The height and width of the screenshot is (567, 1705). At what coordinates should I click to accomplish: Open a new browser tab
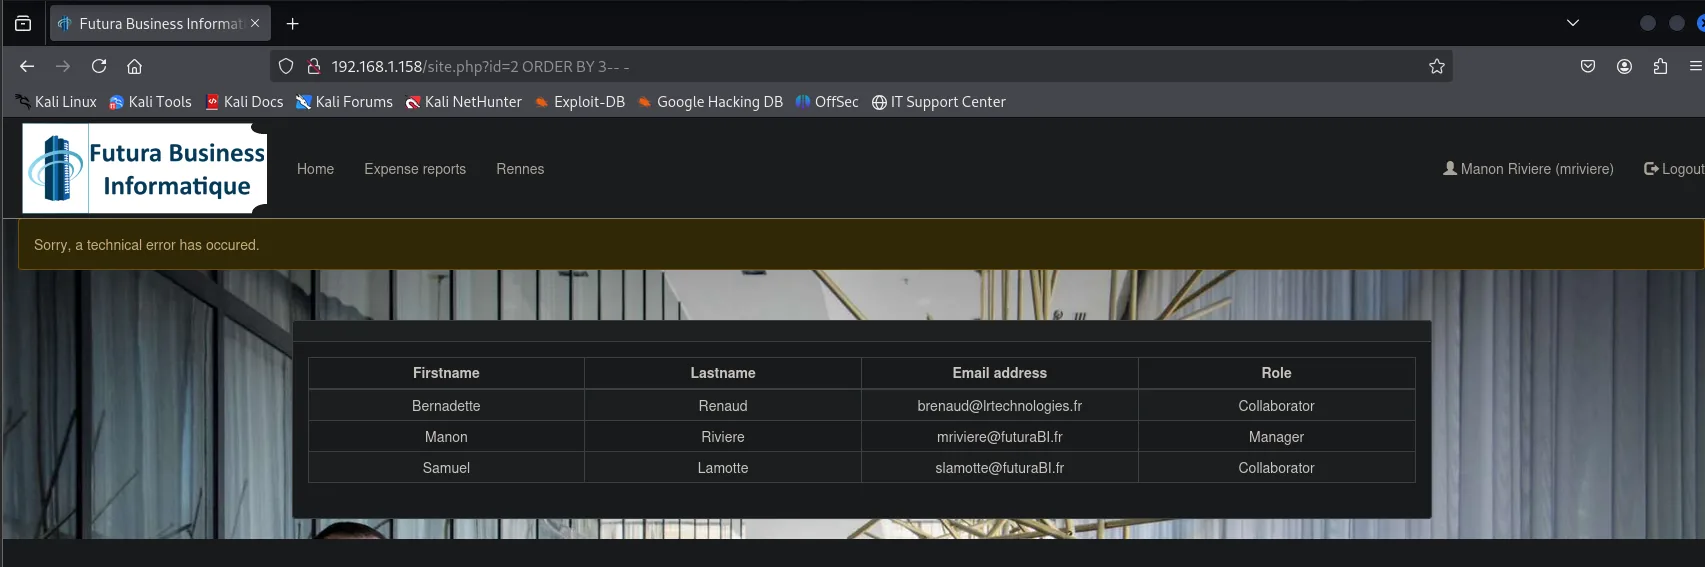[292, 23]
